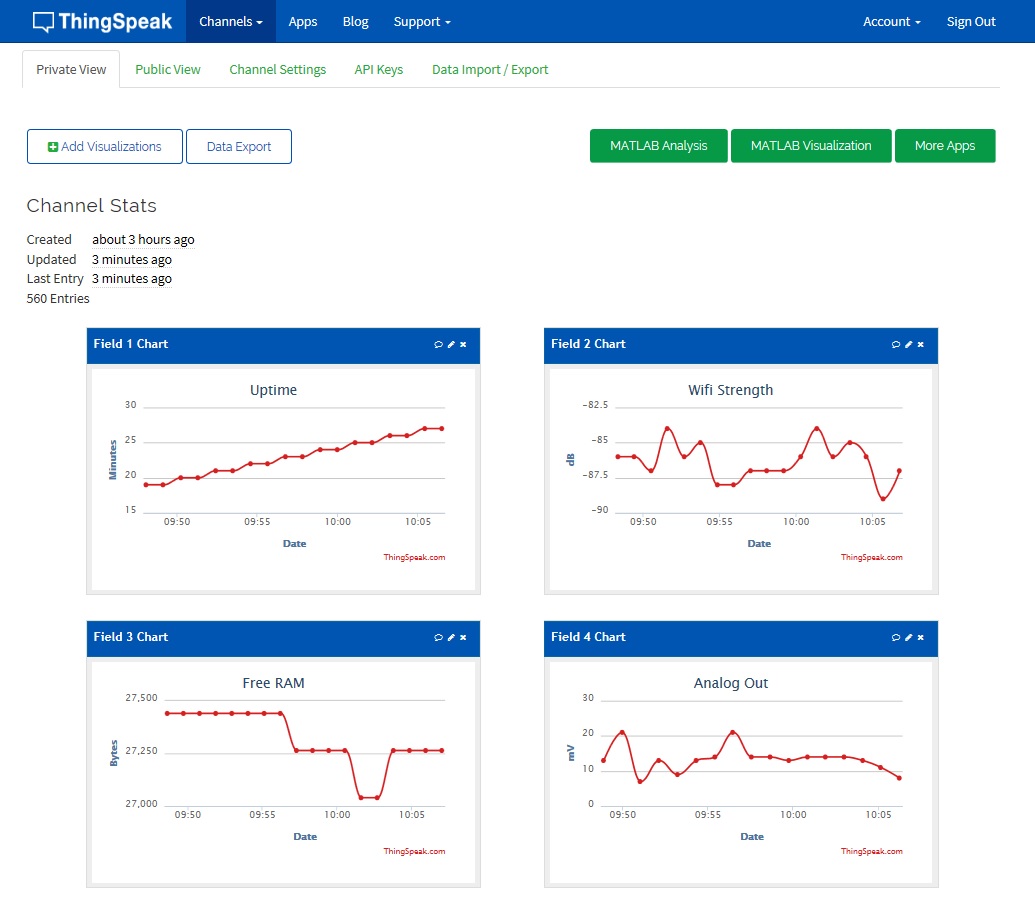1035x911 pixels.
Task: Click the Free RAM chart title
Action: click(x=273, y=683)
